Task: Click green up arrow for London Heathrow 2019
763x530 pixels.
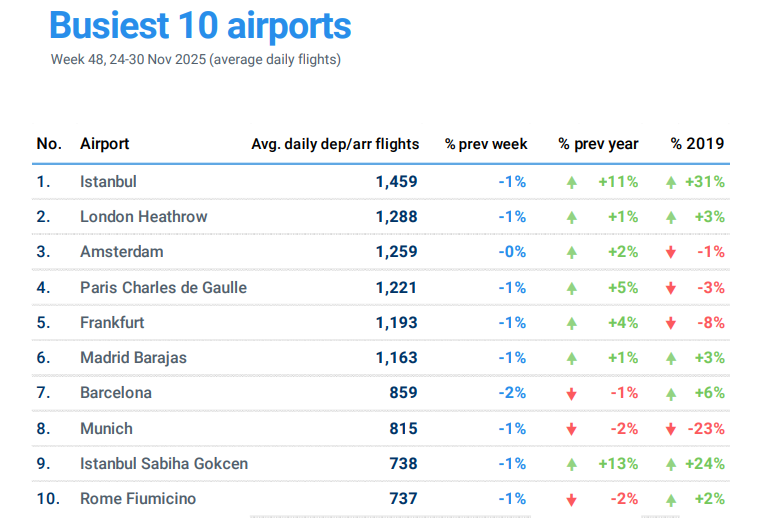Action: click(671, 217)
